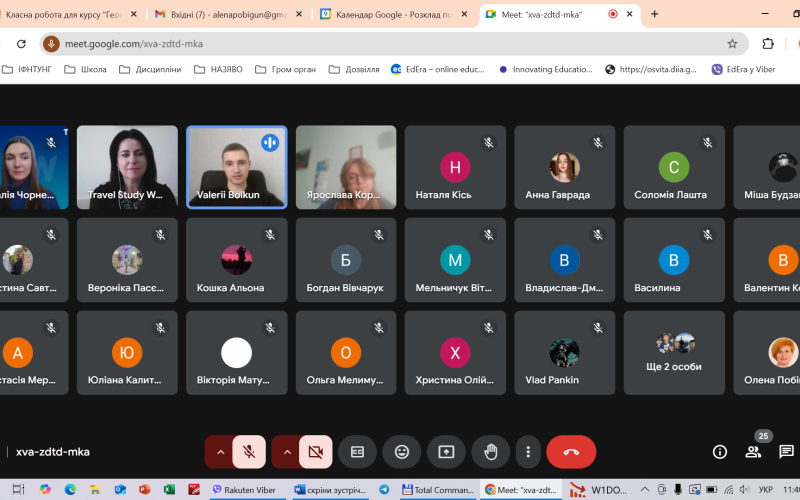Open the EdEra – online educ... bookmark
800x500 pixels.
click(x=437, y=69)
